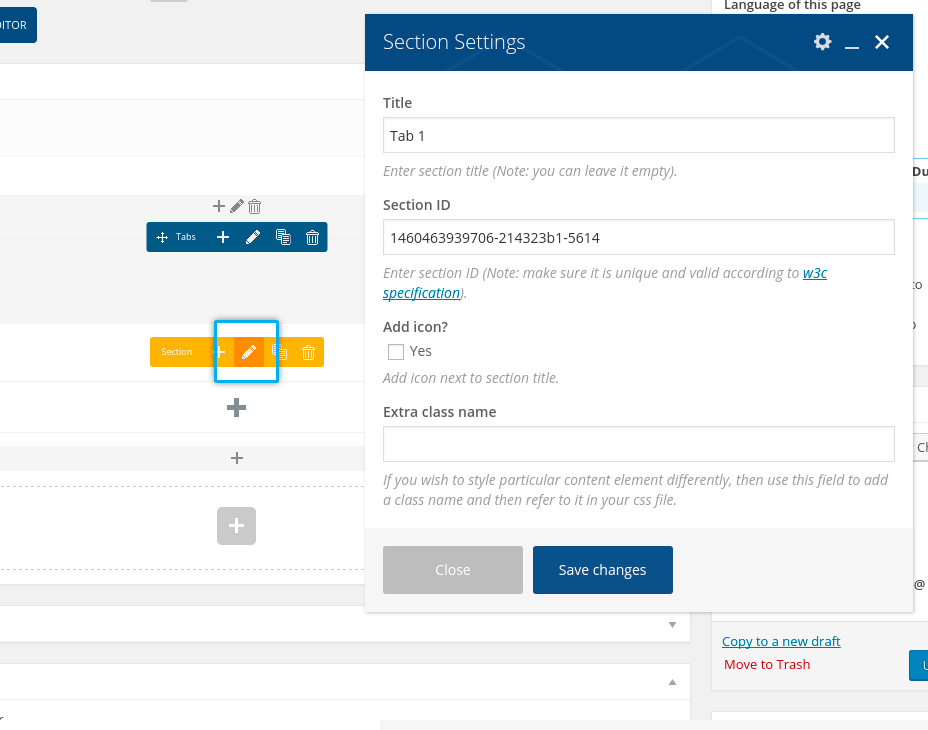Expand the panel with the down arrow

point(672,625)
